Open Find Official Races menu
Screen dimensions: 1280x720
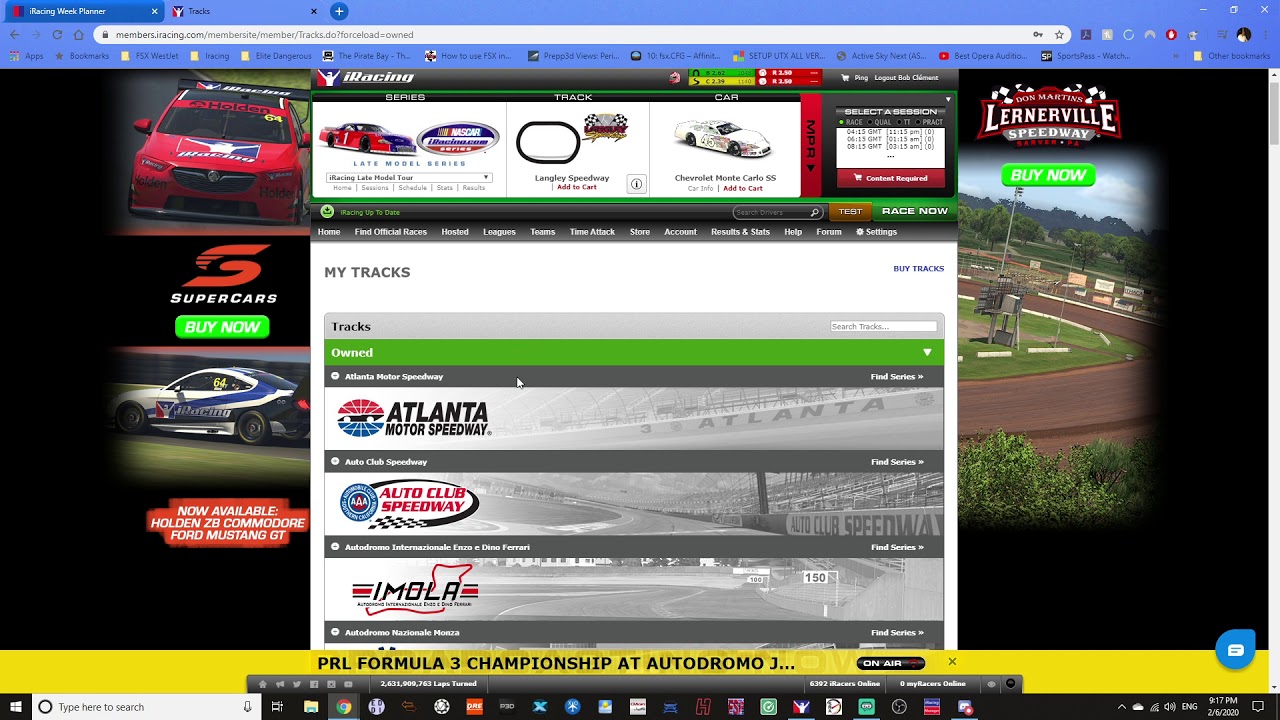click(x=390, y=232)
